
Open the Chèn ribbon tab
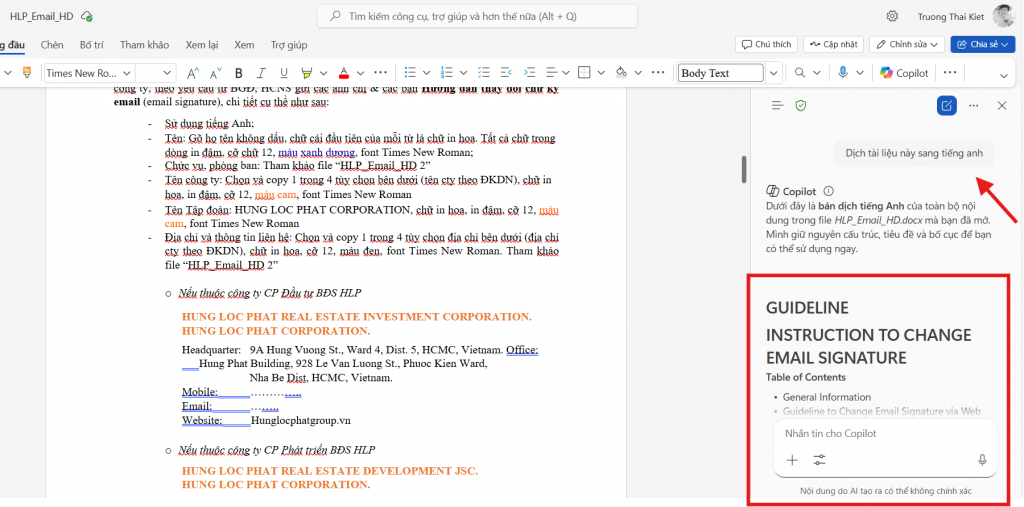point(52,45)
